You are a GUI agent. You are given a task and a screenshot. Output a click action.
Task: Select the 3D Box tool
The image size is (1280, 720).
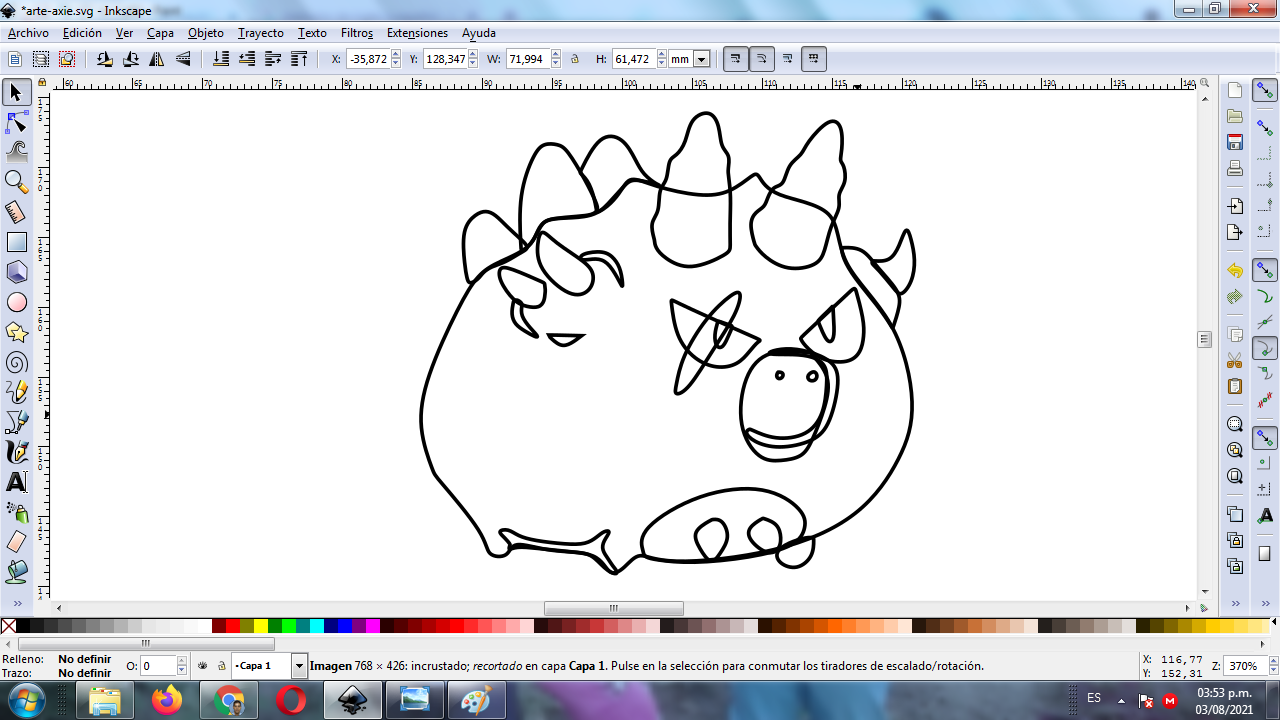(16, 272)
